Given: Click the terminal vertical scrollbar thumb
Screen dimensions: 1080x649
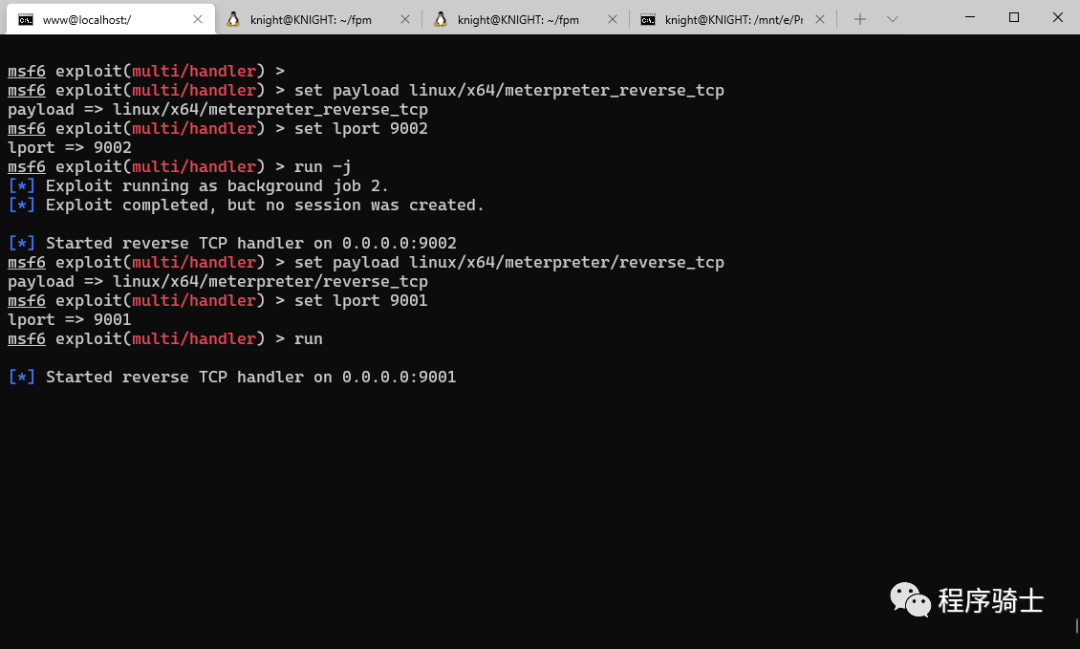Looking at the screenshot, I should [x=1077, y=626].
